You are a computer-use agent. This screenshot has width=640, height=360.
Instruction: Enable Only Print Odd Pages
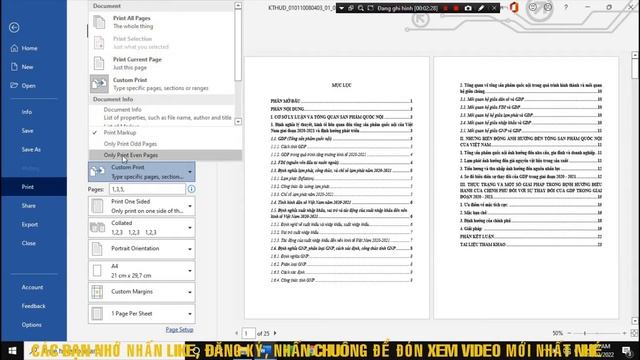pyautogui.click(x=165, y=144)
